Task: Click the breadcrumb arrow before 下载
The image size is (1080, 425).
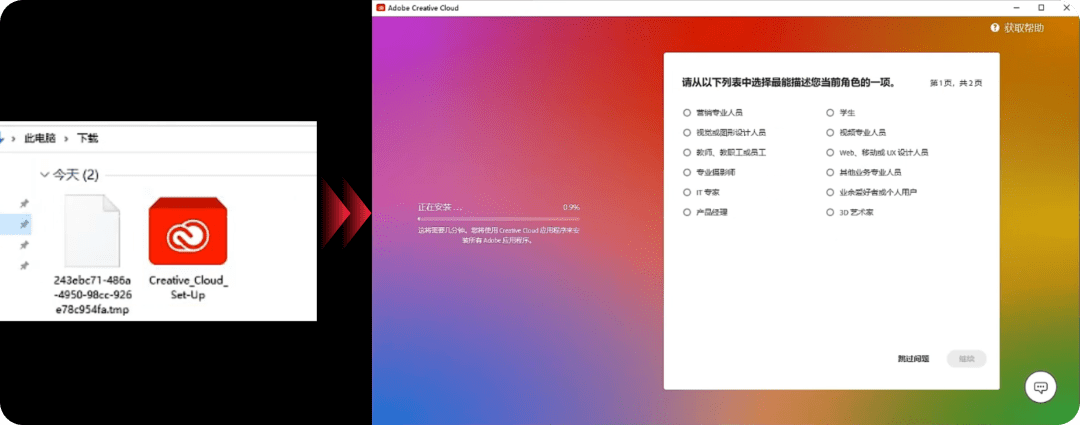Action: point(67,138)
